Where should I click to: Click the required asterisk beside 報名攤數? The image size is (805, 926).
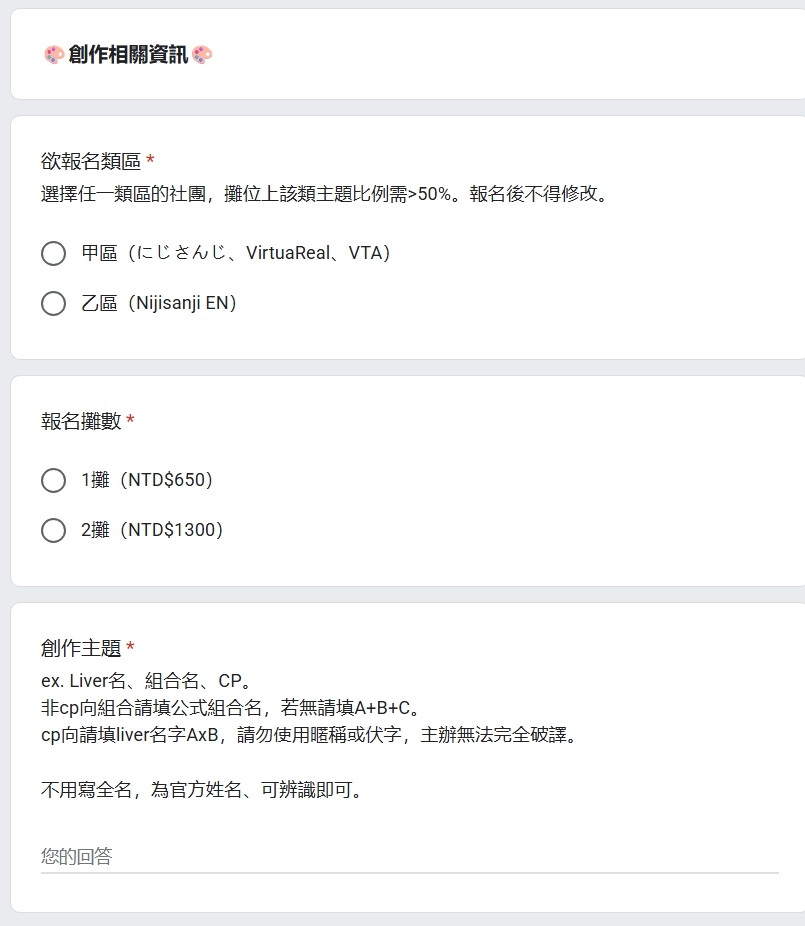131,419
